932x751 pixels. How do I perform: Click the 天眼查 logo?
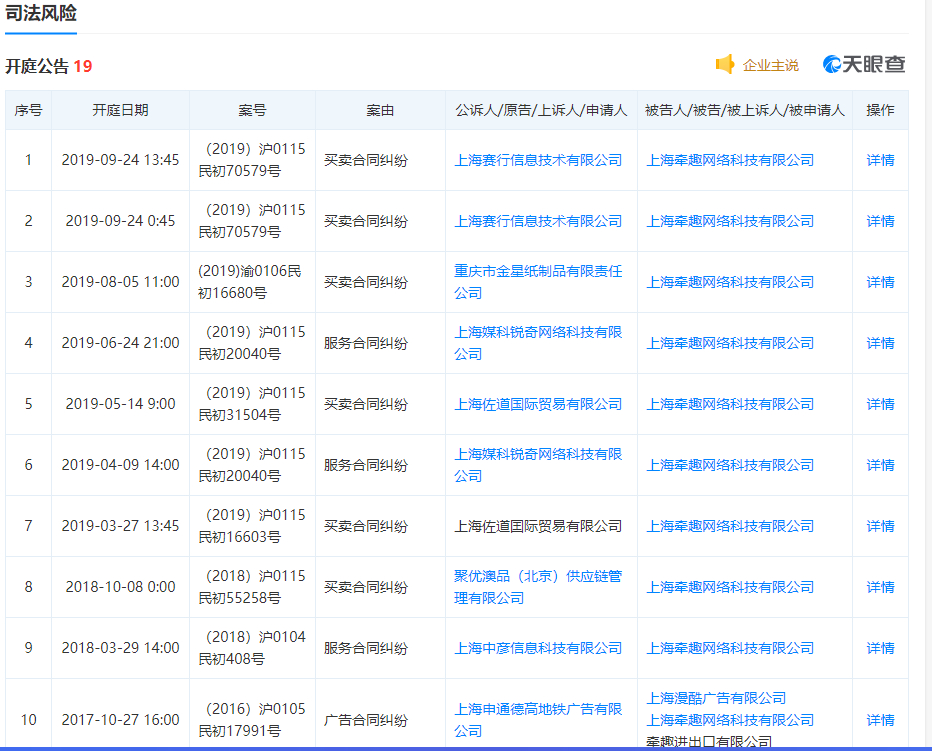click(x=864, y=64)
